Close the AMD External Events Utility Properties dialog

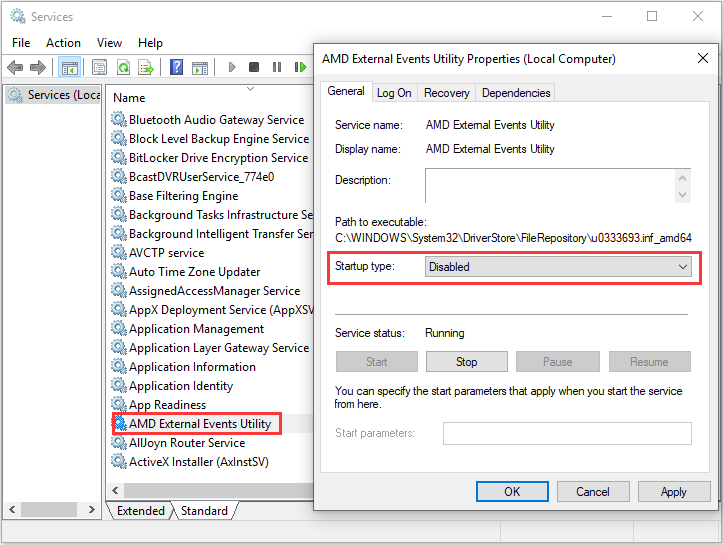703,59
